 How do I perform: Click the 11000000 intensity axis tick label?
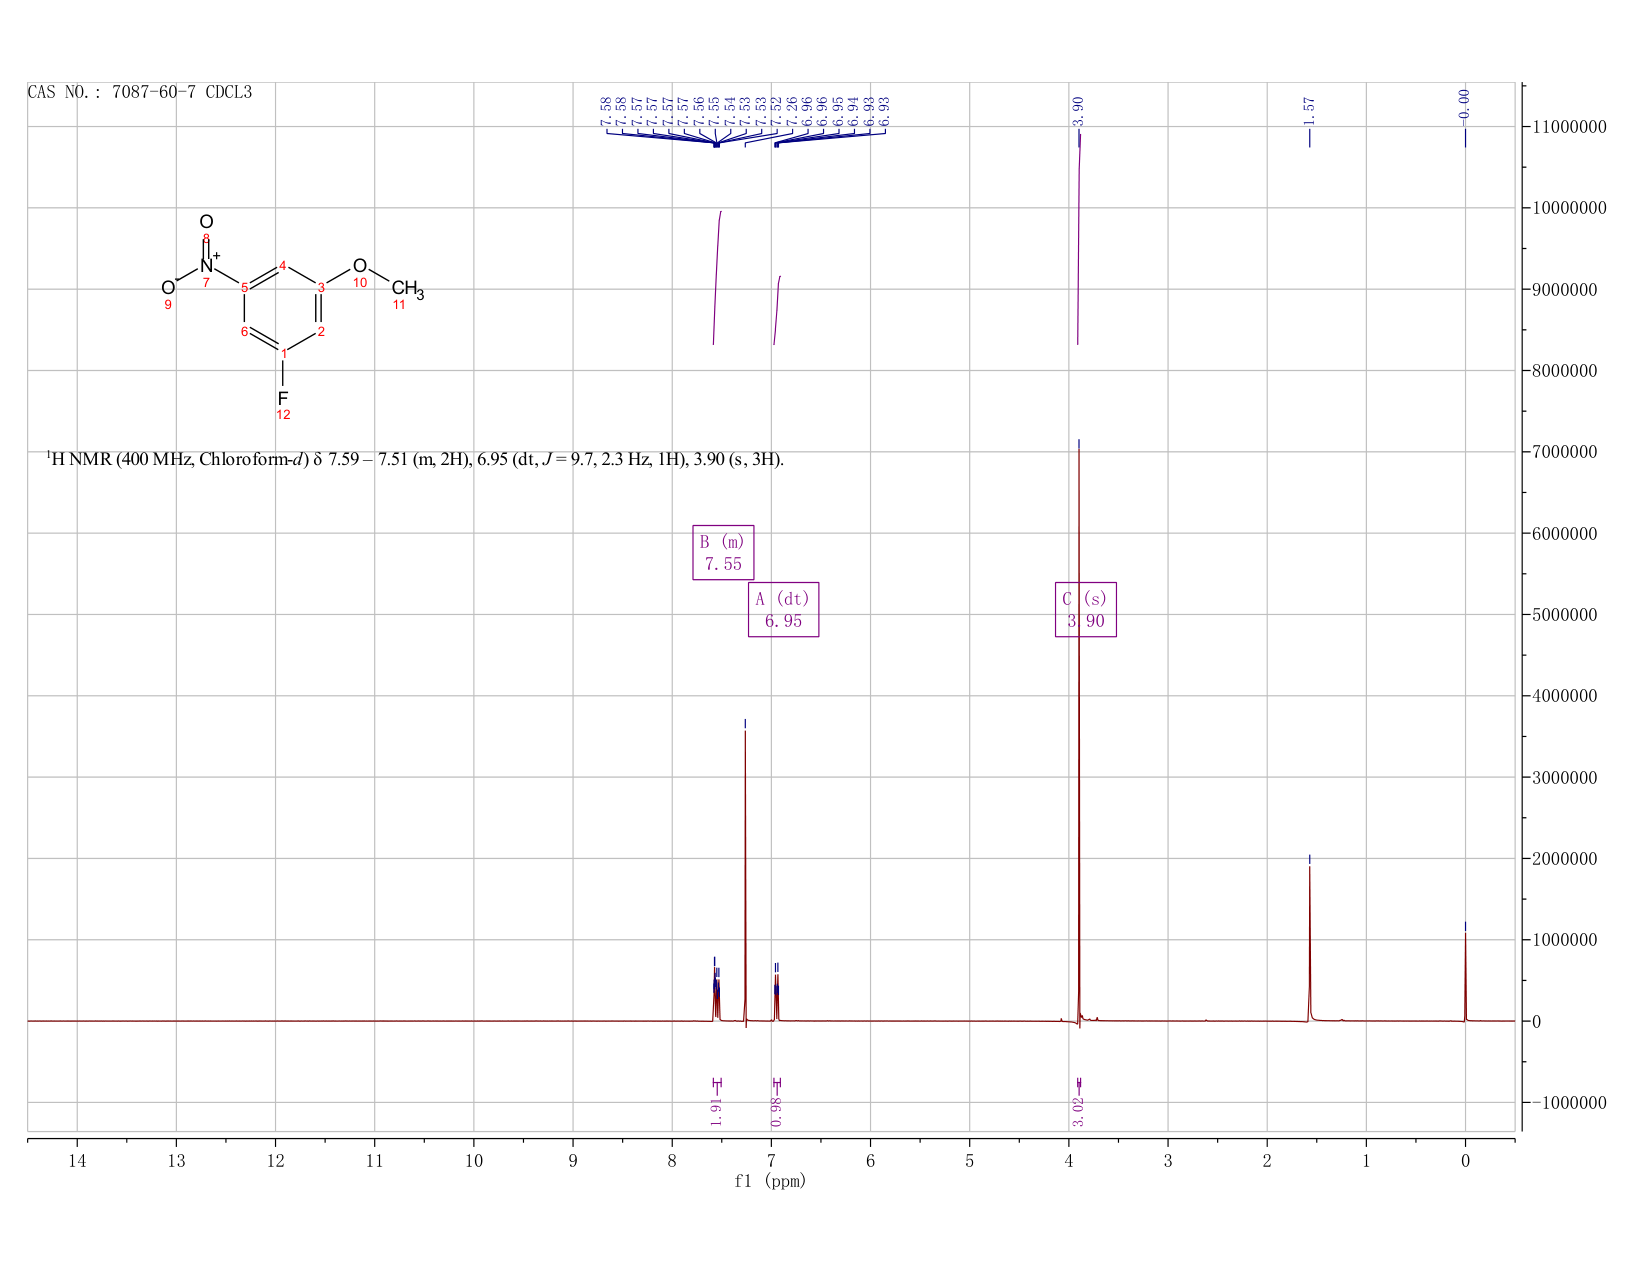coord(1569,127)
